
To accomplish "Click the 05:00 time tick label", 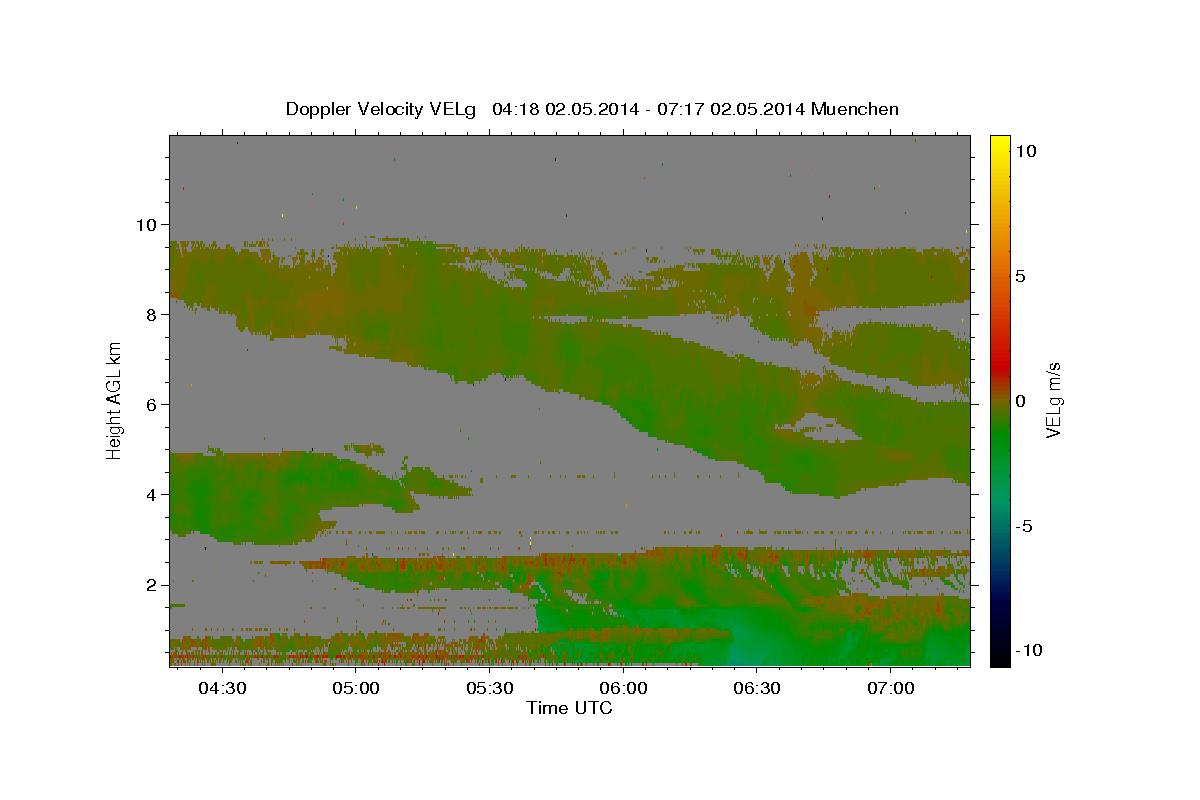I will tap(356, 688).
